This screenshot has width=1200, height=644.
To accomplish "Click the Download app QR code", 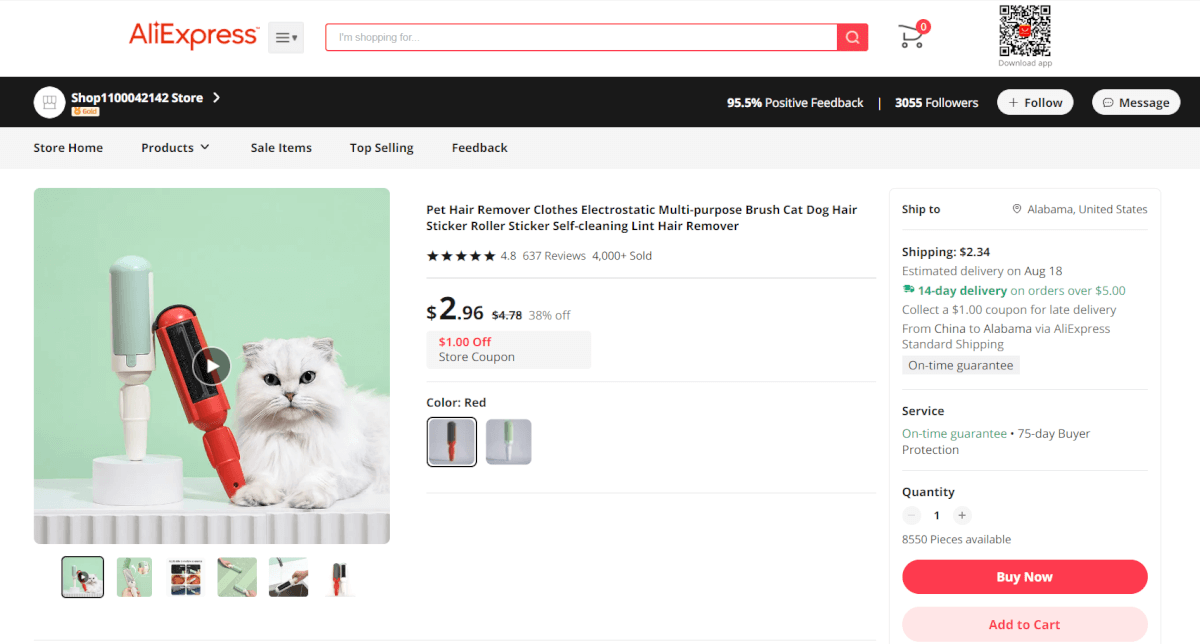I will pos(1024,31).
